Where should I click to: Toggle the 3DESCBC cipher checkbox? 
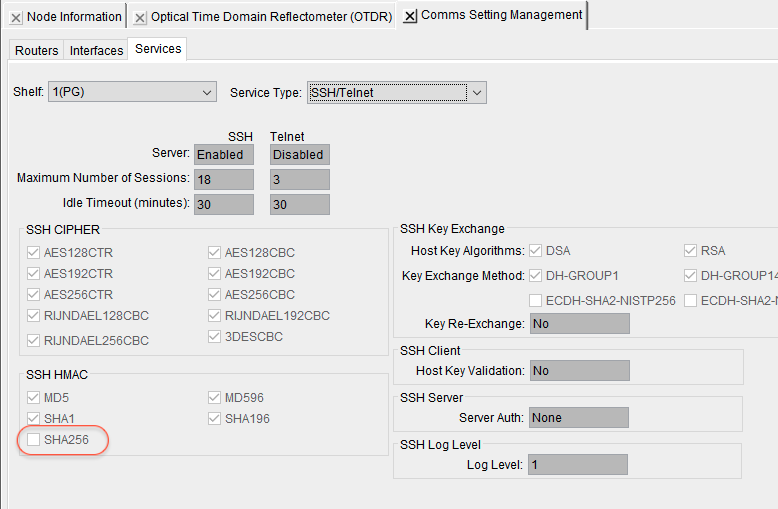click(214, 336)
